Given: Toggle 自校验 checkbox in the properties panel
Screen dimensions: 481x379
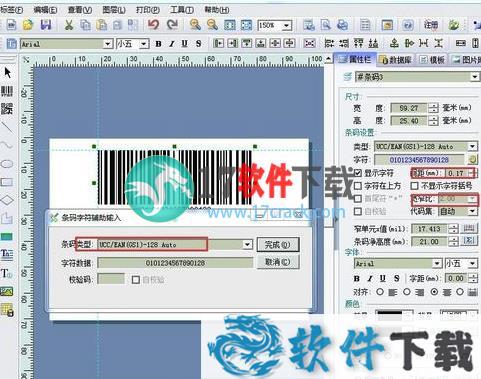Looking at the screenshot, I should point(358,211).
